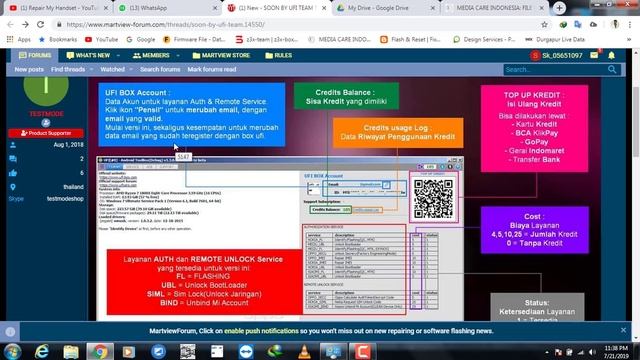Open the Firmware File bookmark
Image resolution: width=640 pixels, height=360 pixels.
tap(194, 40)
